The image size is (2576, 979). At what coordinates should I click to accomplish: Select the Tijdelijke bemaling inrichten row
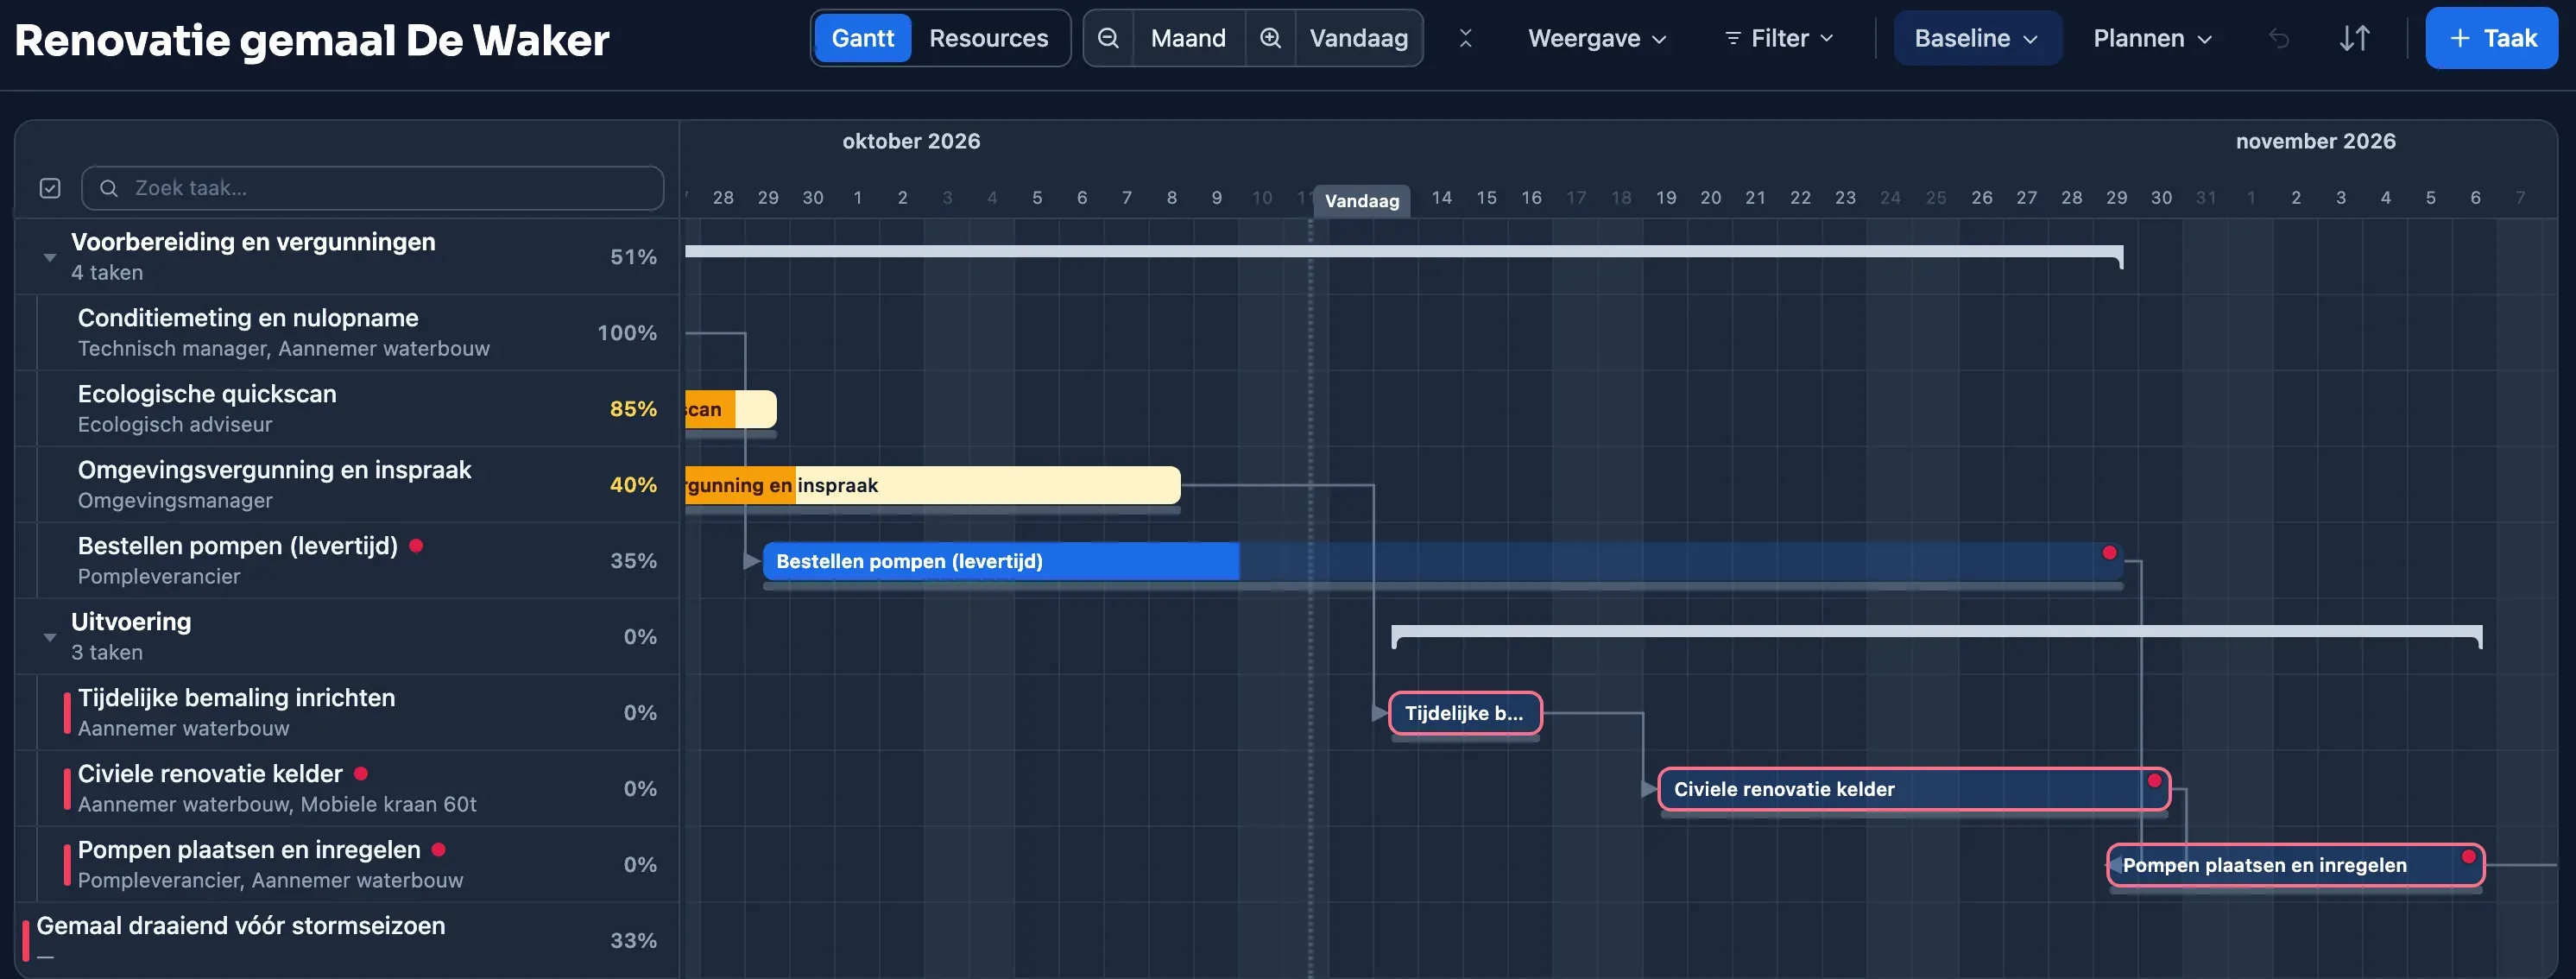pyautogui.click(x=347, y=713)
